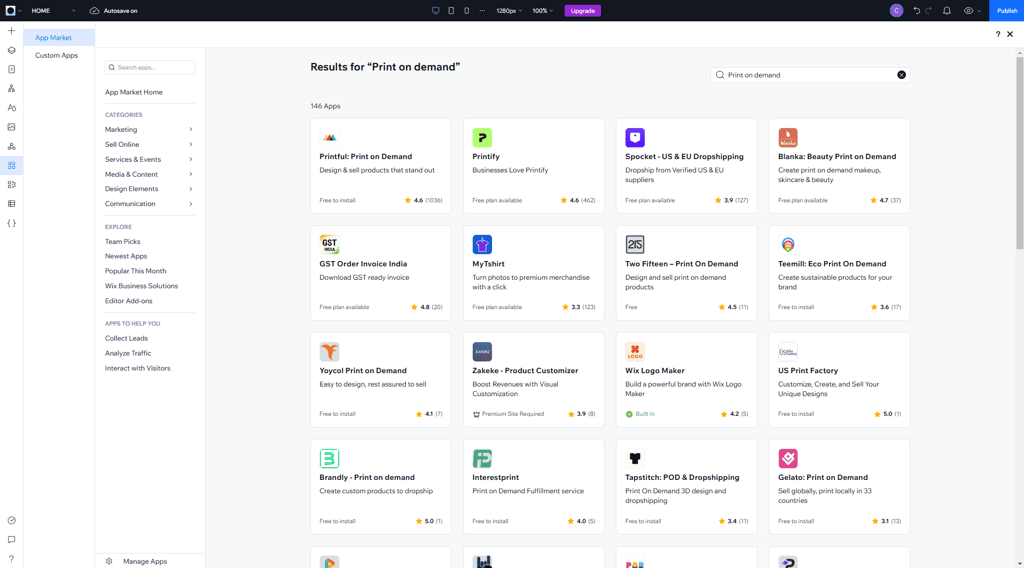1024x568 pixels.
Task: Open the GST Order Invoice India card
Action: coord(381,273)
